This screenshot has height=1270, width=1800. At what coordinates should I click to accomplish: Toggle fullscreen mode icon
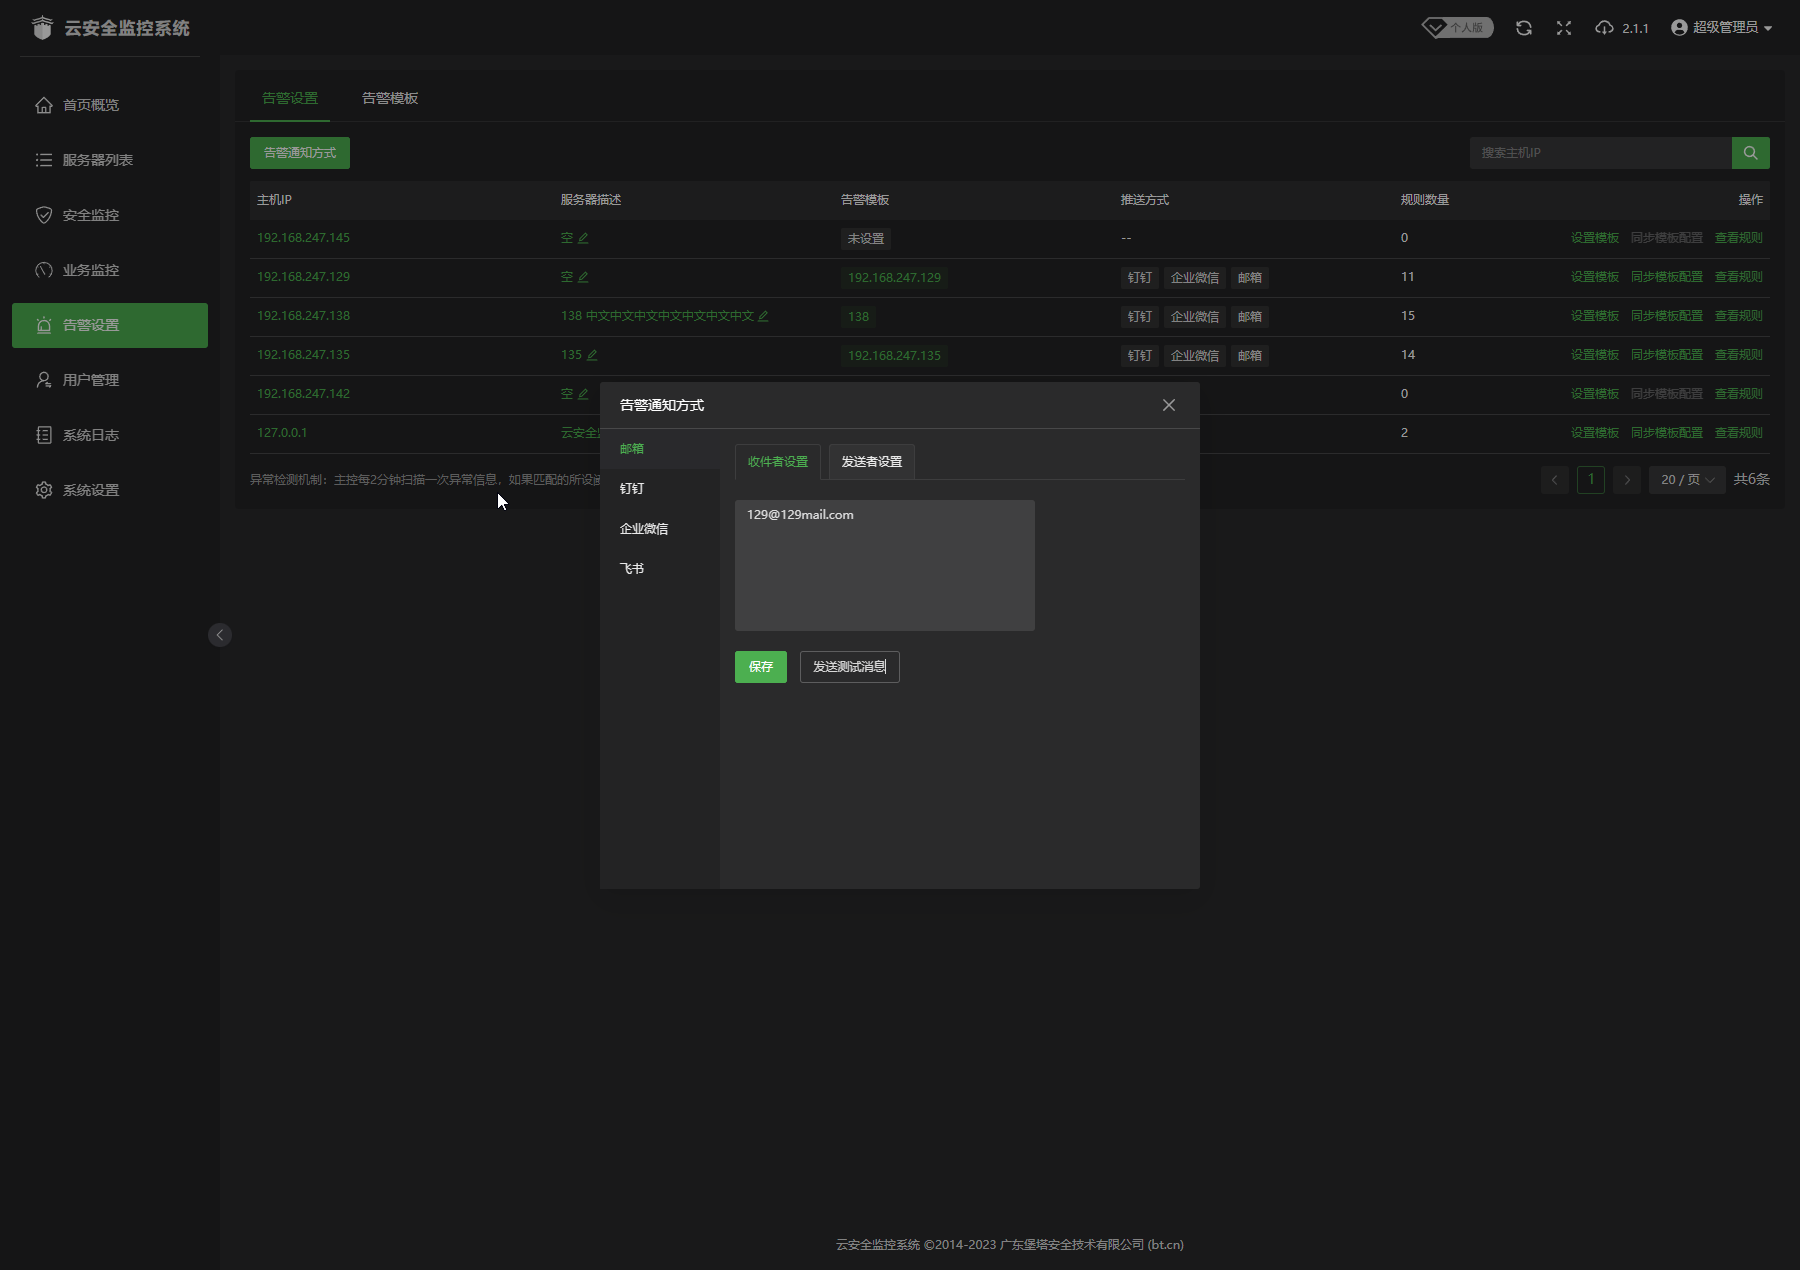click(1564, 28)
